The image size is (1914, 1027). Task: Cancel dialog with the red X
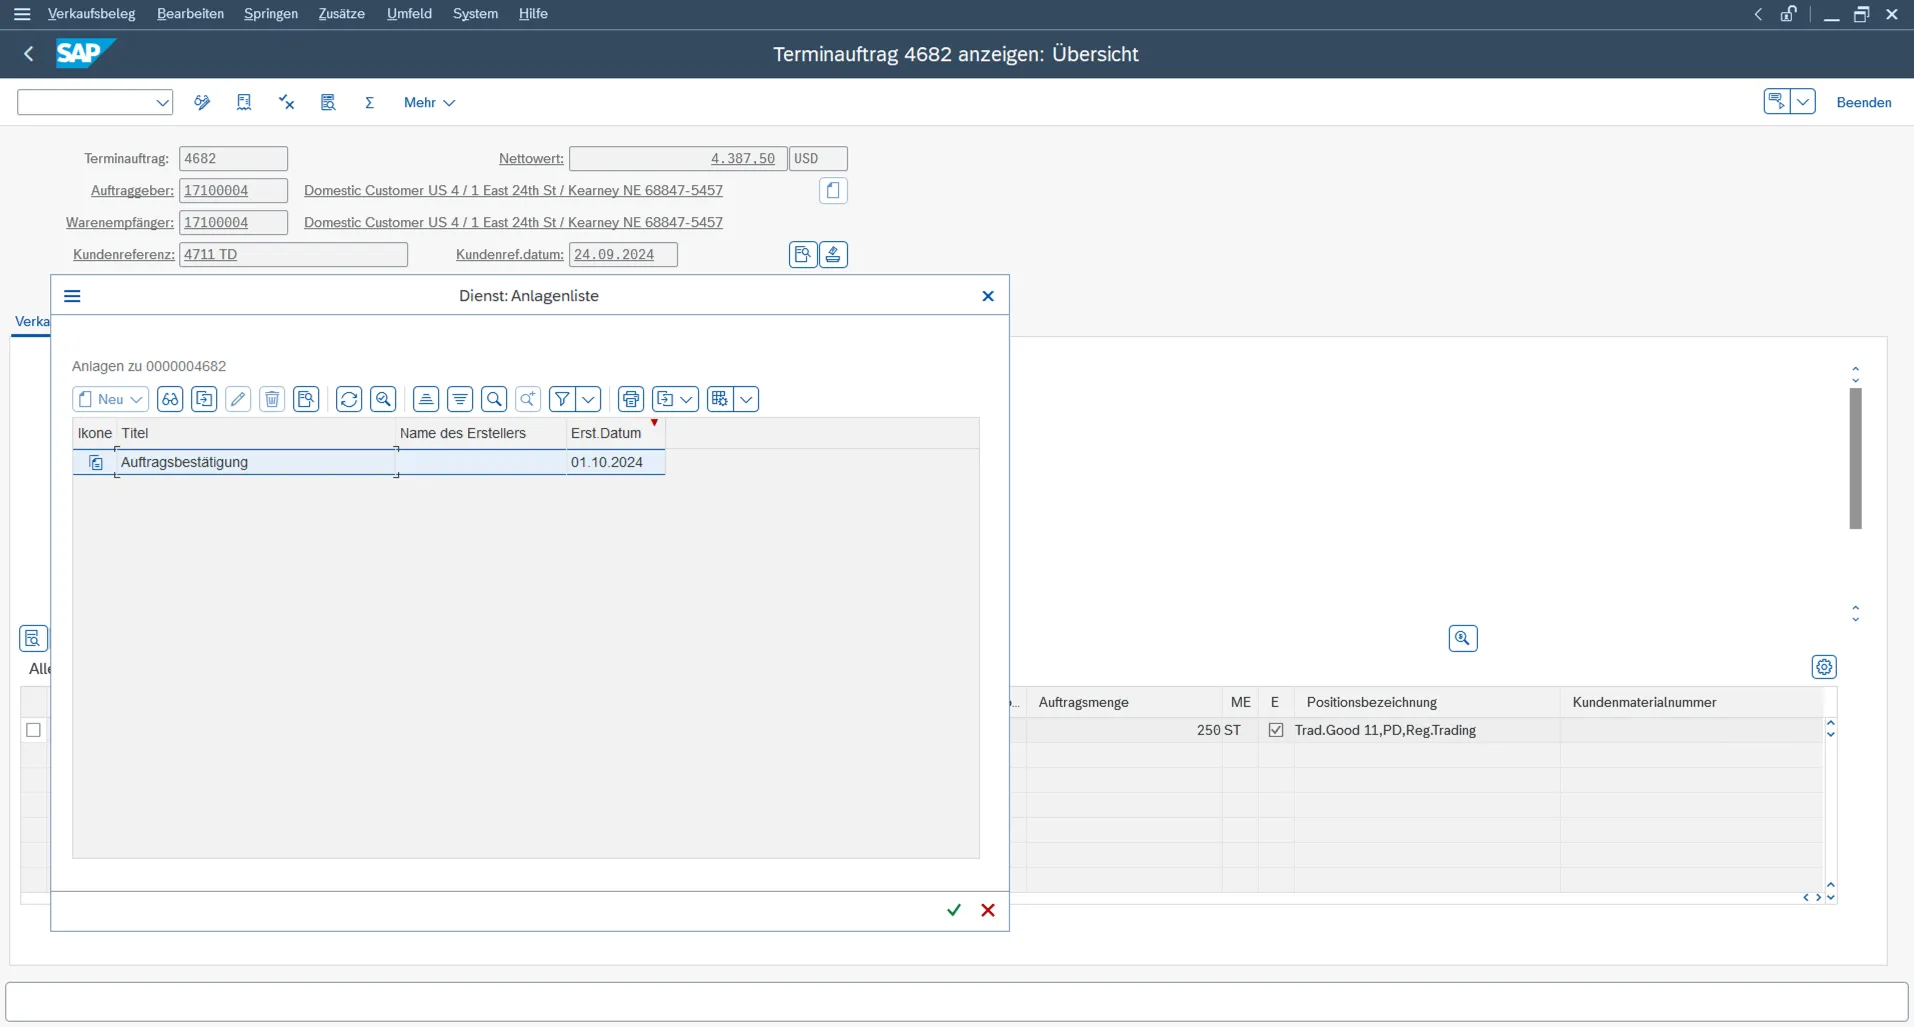coord(988,910)
